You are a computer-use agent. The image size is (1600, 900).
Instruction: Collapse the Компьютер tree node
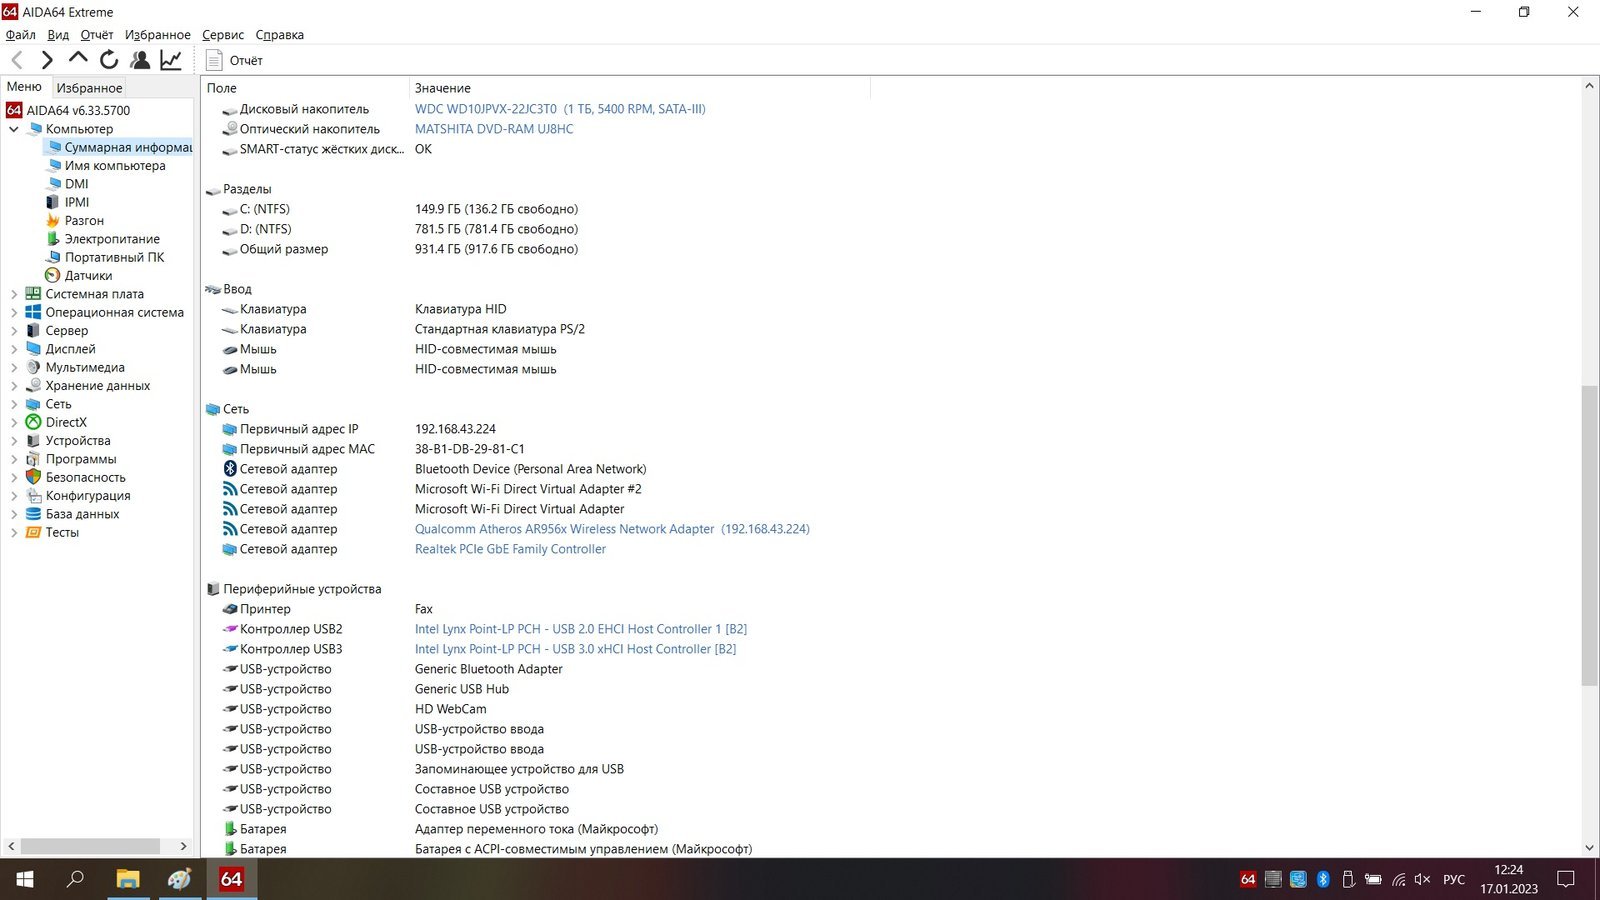click(x=14, y=129)
